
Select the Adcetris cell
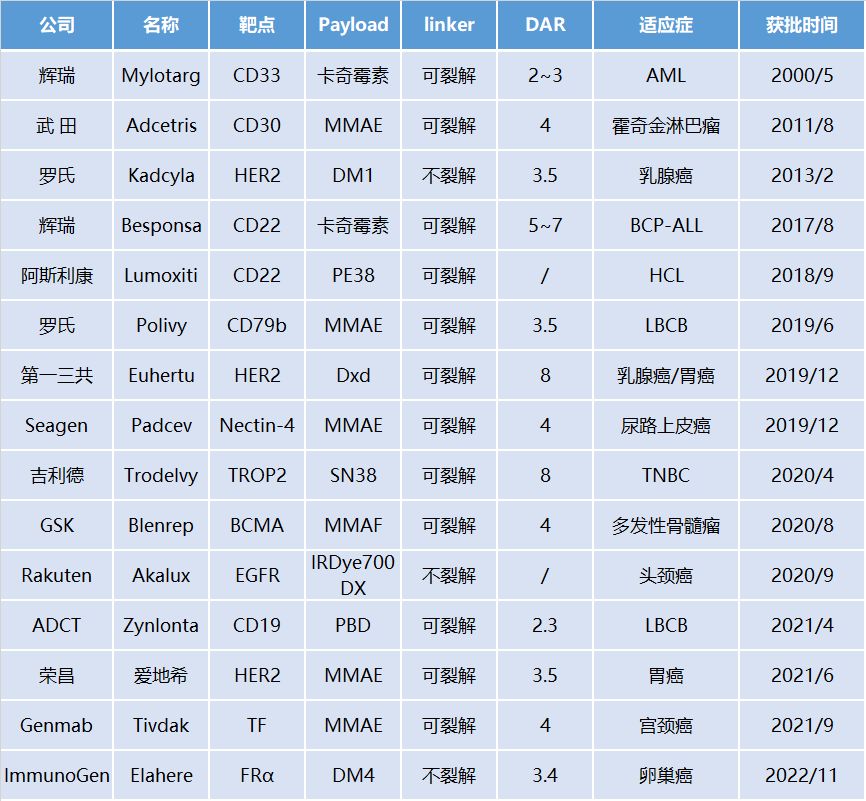161,125
